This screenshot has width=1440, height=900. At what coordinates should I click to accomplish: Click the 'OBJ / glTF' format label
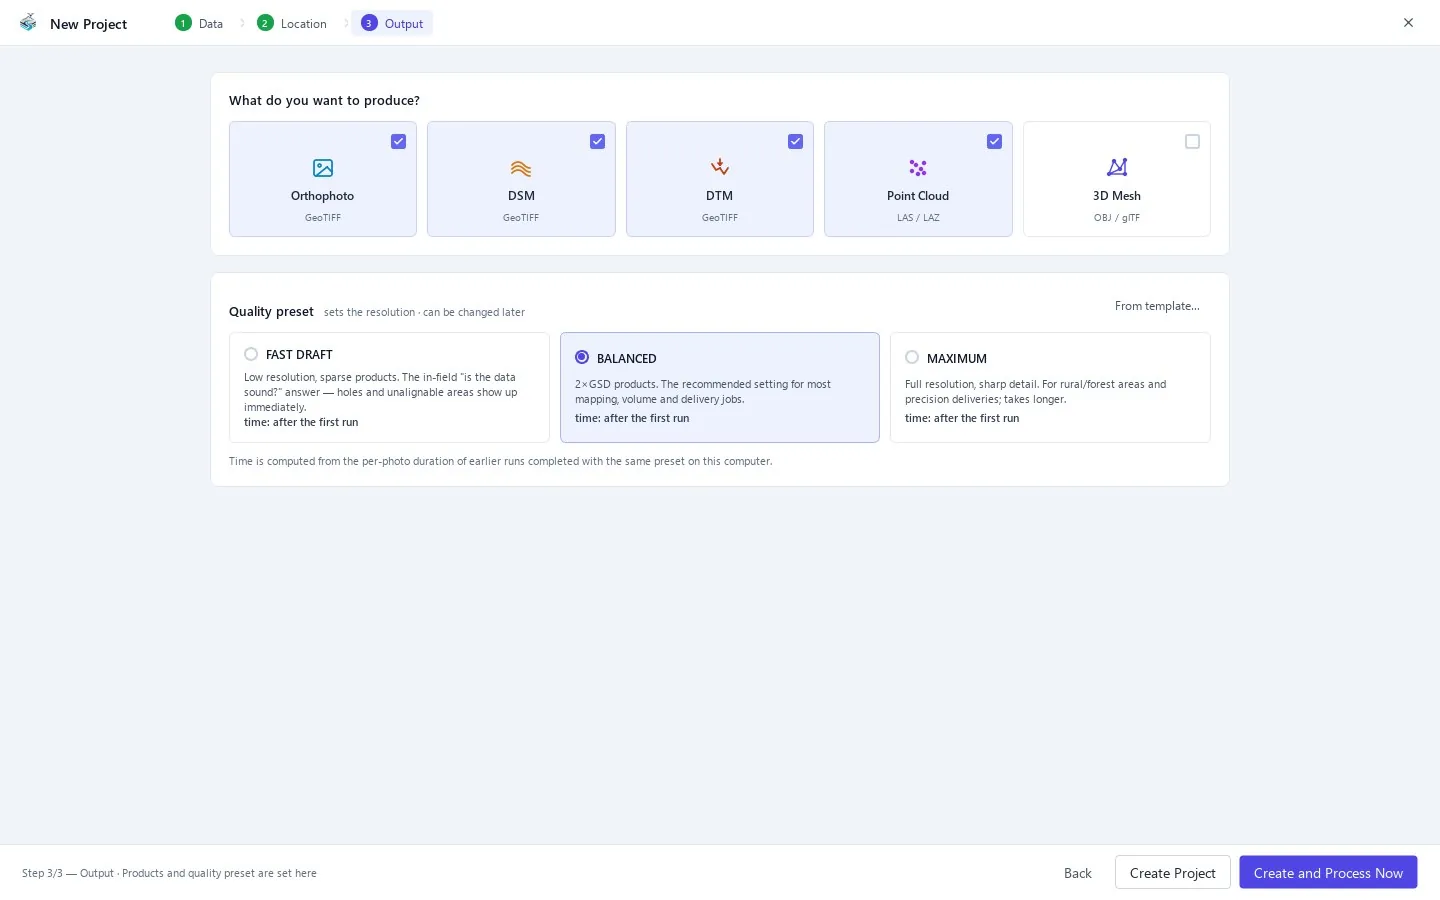pos(1117,217)
